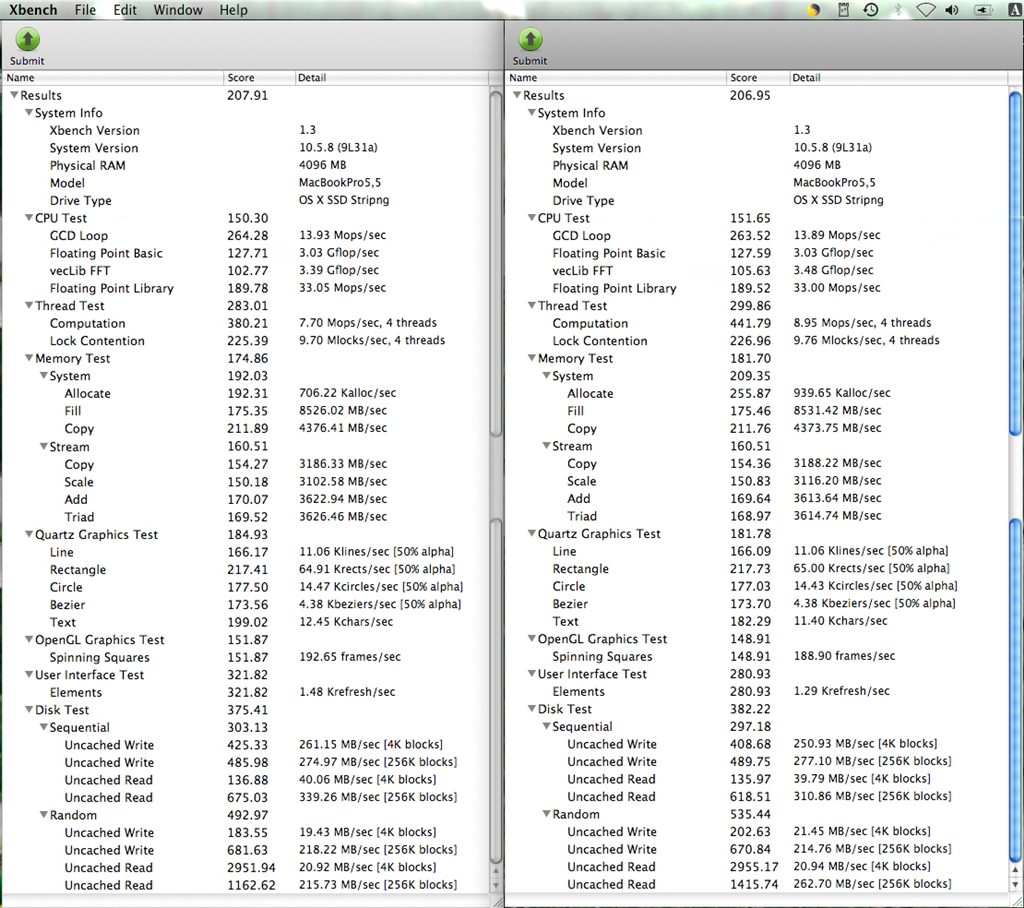Image resolution: width=1024 pixels, height=908 pixels.
Task: Click Score column header in left window
Action: pyautogui.click(x=259, y=77)
